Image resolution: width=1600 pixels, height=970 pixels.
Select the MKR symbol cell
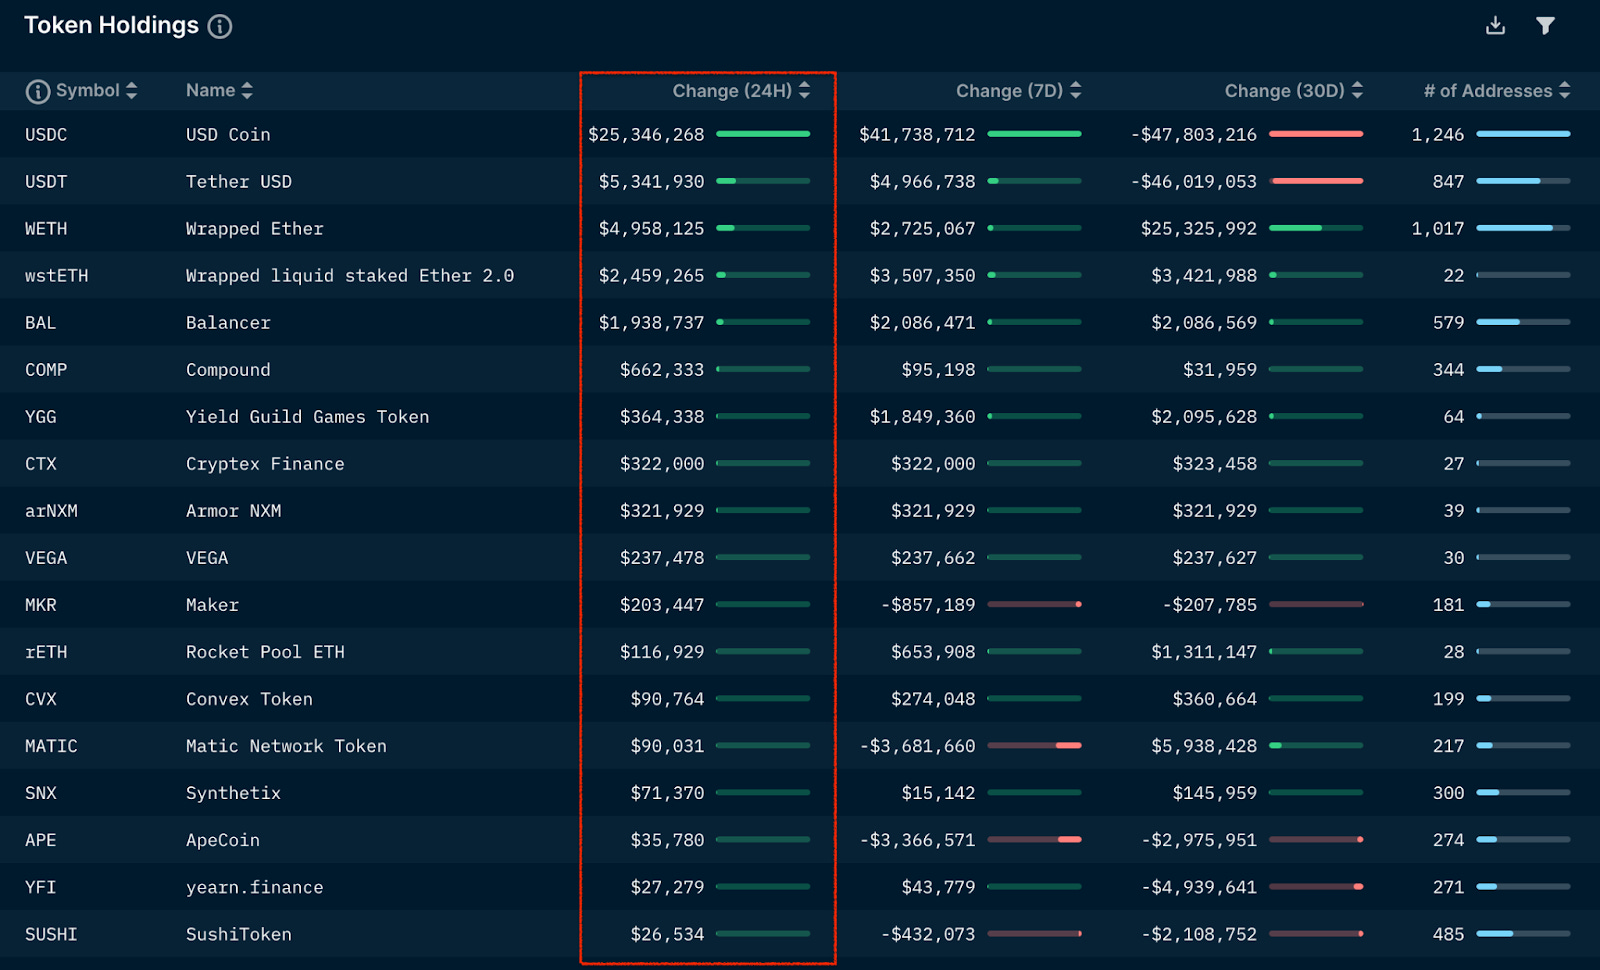coord(41,604)
